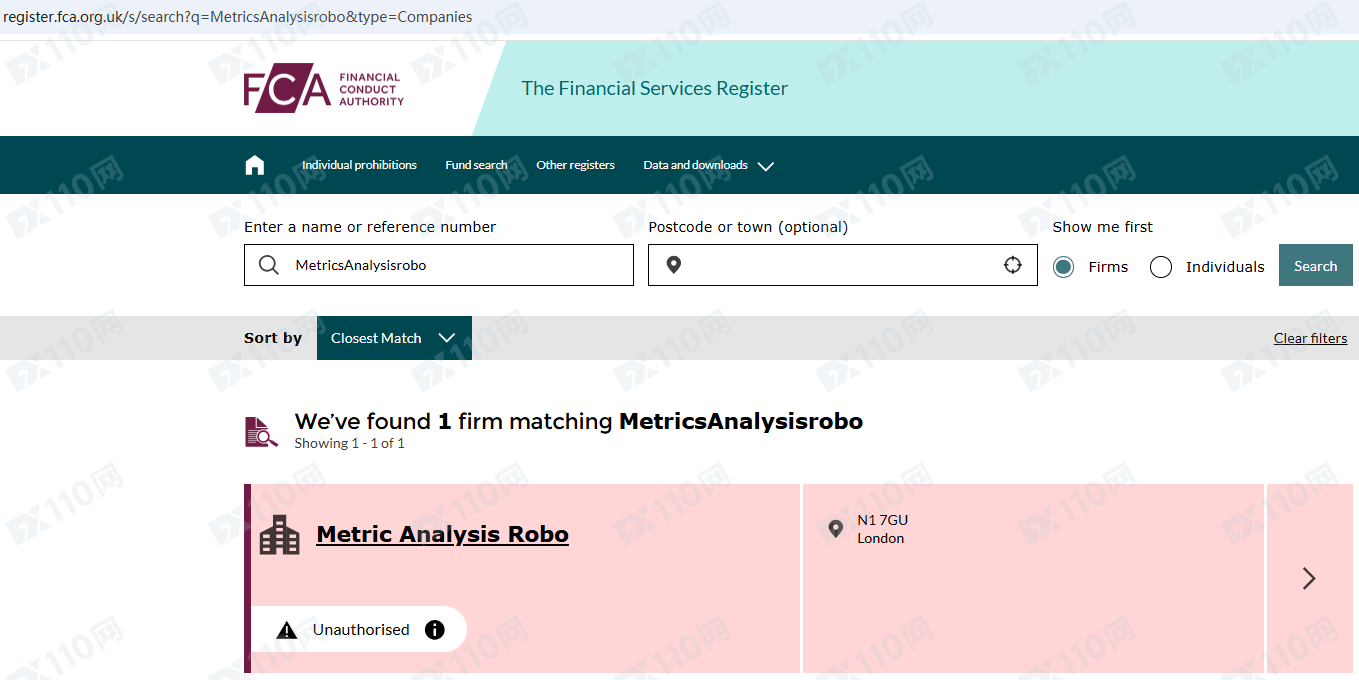Click the search magnifier icon
Image resolution: width=1359 pixels, height=680 pixels.
[269, 265]
